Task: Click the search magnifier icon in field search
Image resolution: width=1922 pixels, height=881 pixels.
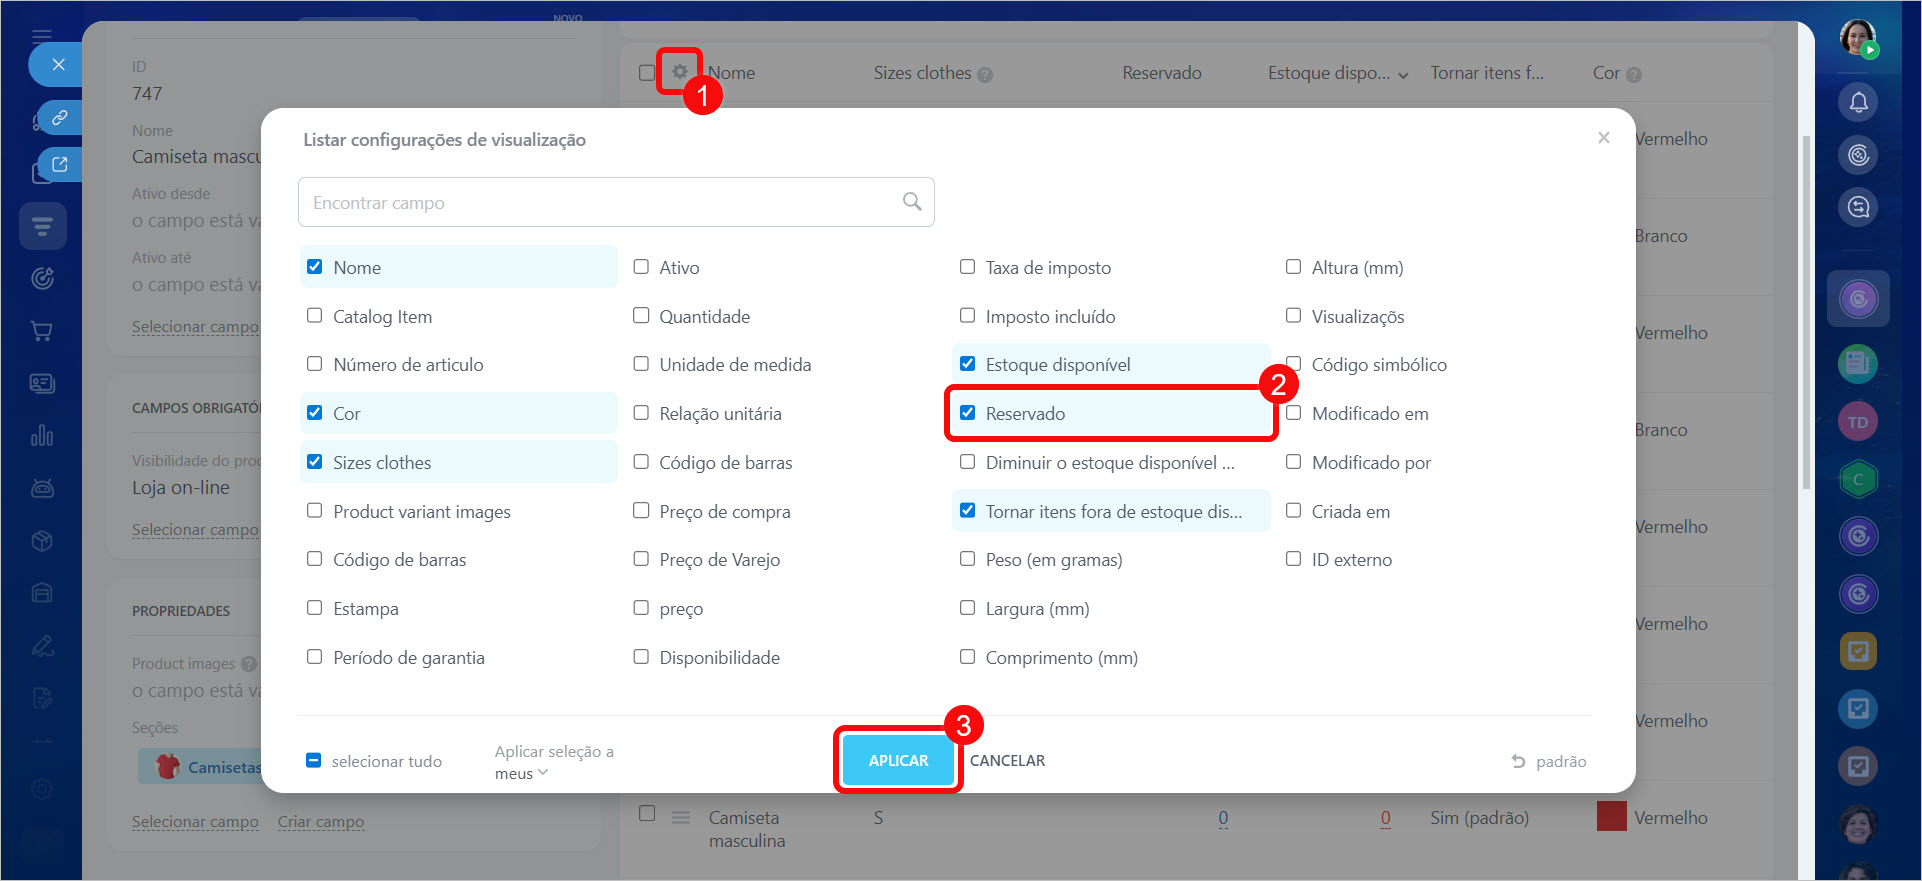Action: [x=911, y=202]
